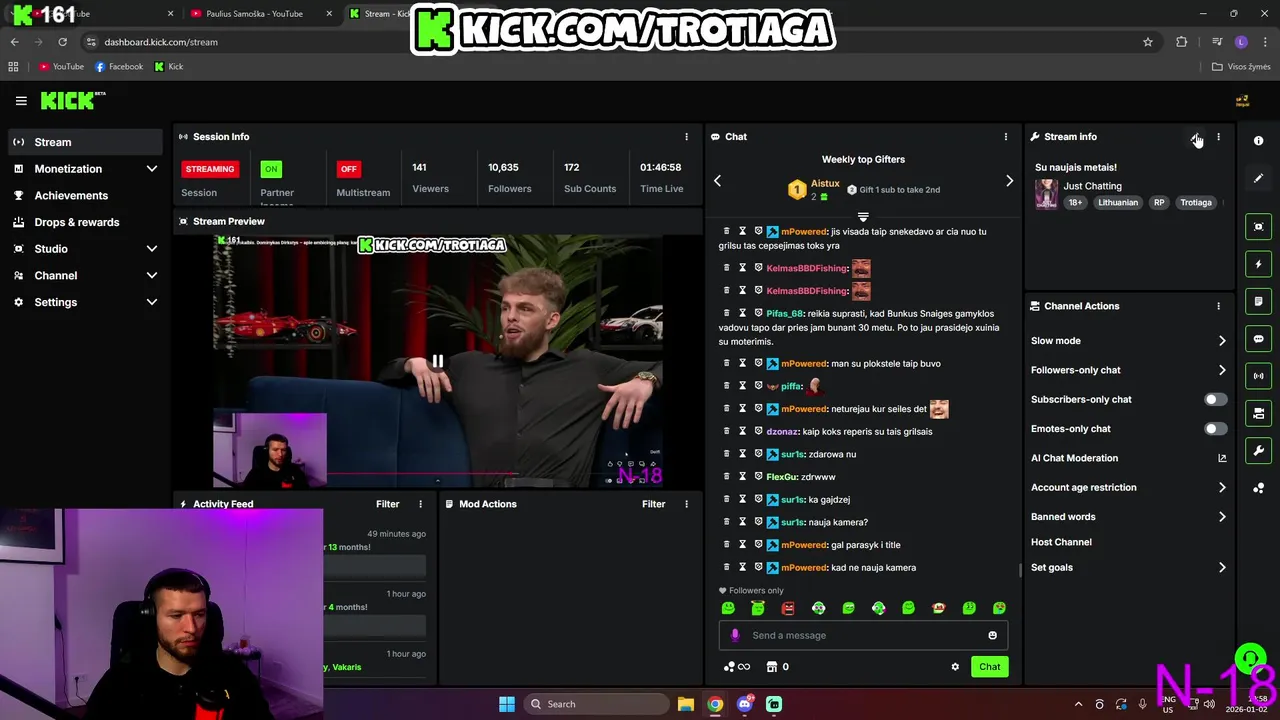Show previous weekly top gifters arrow
1280x720 pixels.
tap(717, 181)
